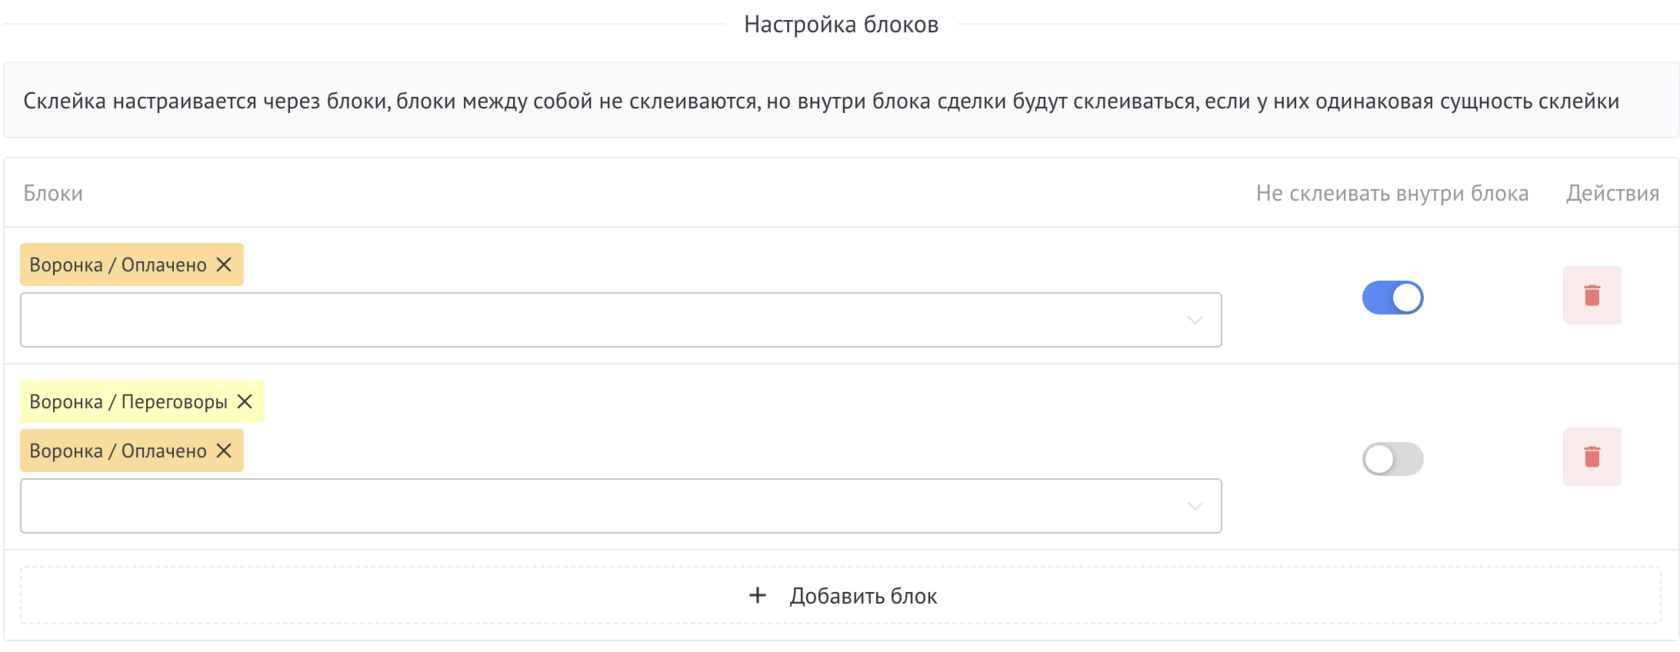This screenshot has width=1680, height=652.
Task: Expand the second block's dropdown chevron
Action: [x=1195, y=506]
